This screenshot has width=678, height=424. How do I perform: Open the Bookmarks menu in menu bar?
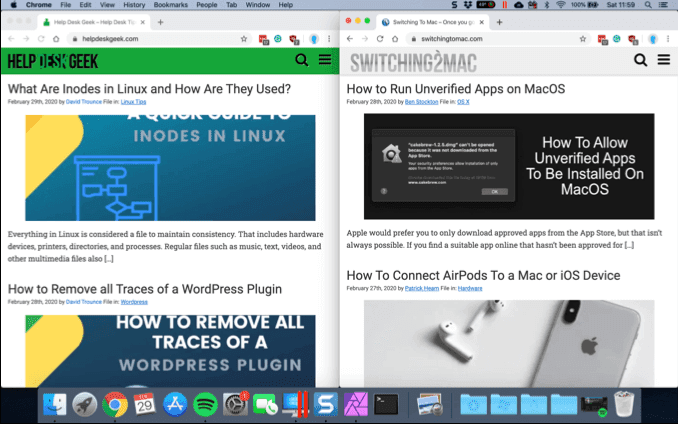click(x=171, y=5)
